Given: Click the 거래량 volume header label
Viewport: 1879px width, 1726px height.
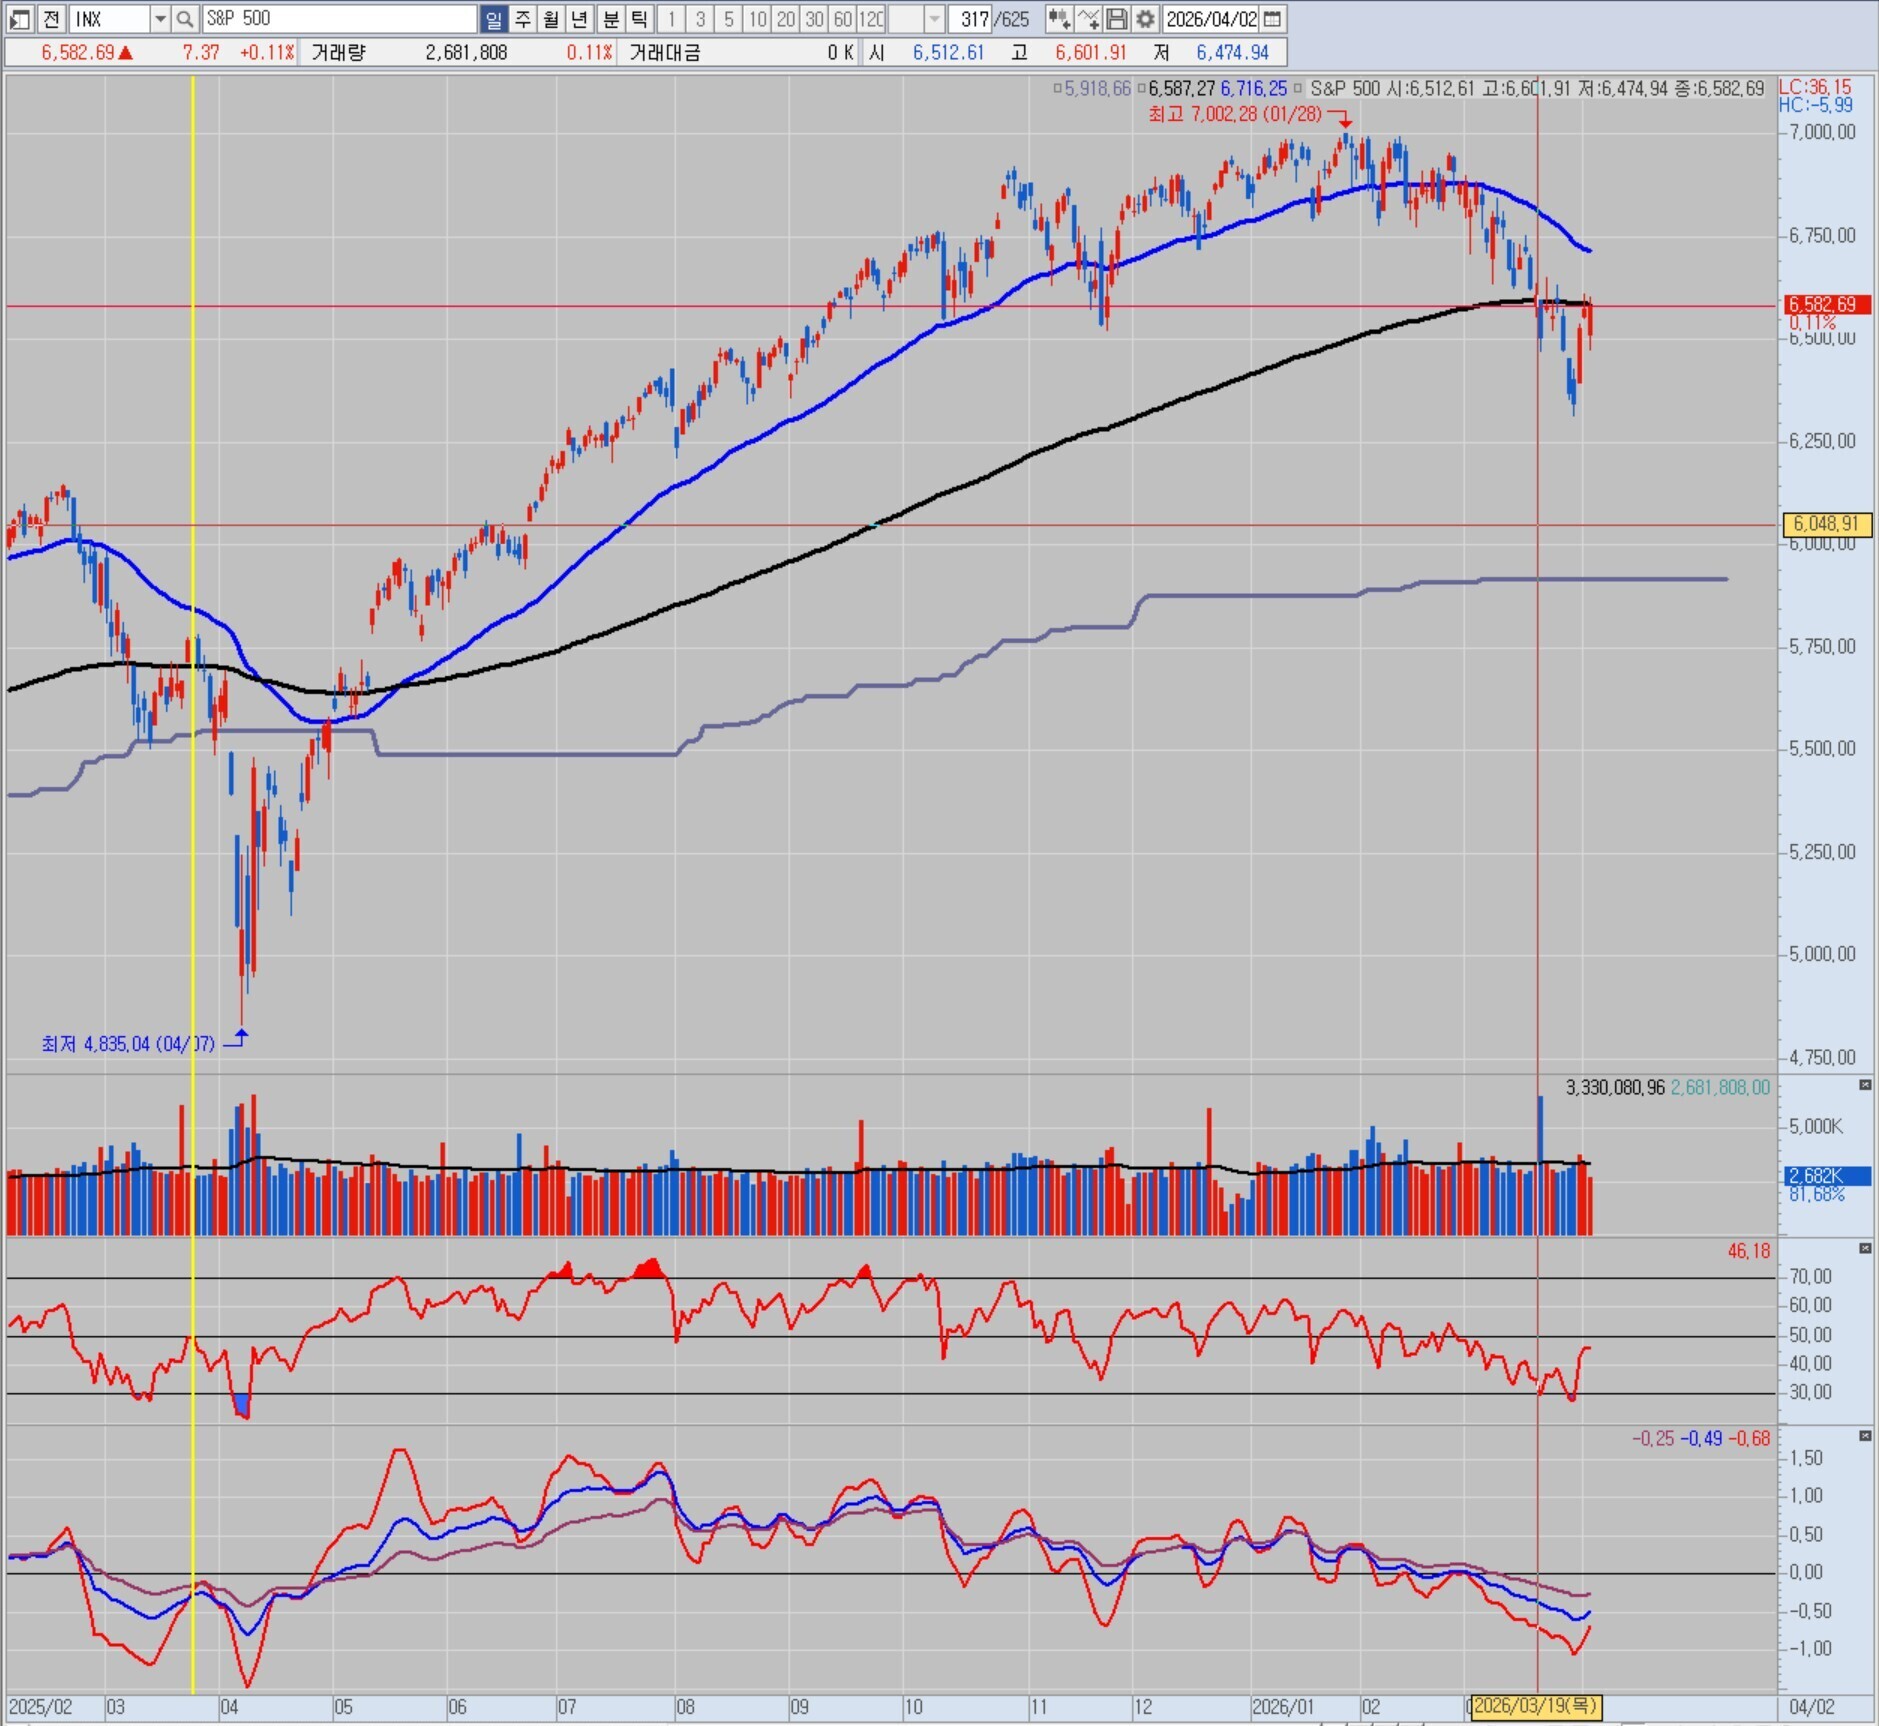Looking at the screenshot, I should click(x=338, y=52).
